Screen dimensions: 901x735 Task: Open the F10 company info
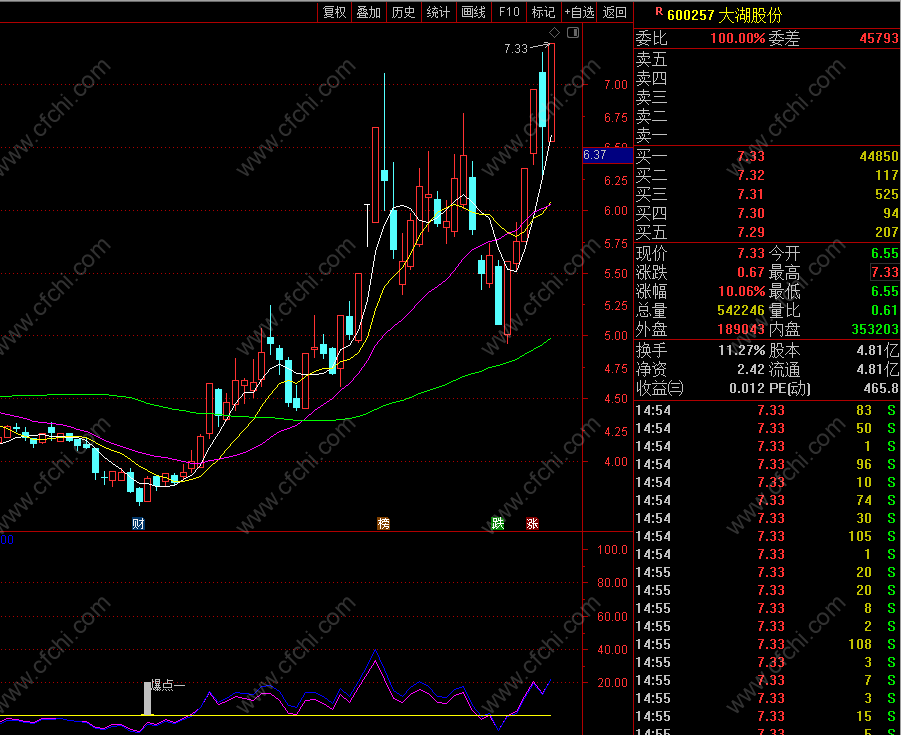pyautogui.click(x=509, y=12)
